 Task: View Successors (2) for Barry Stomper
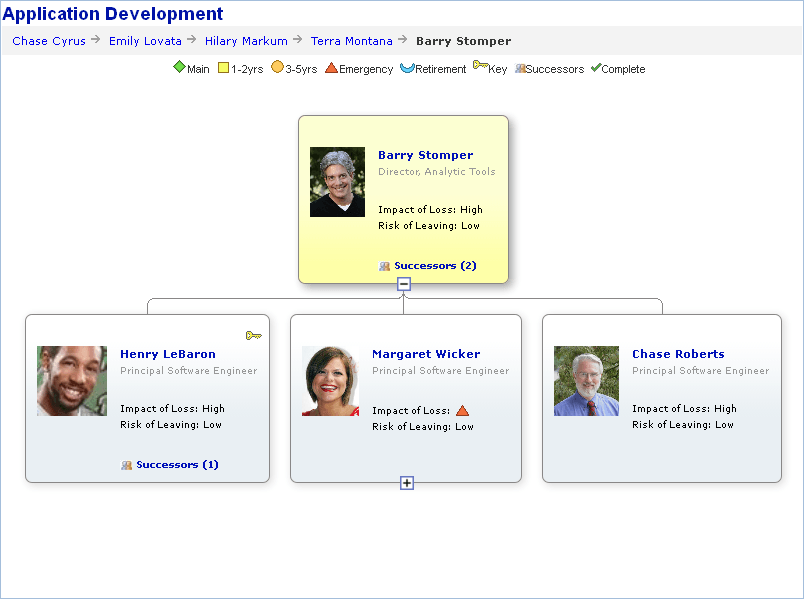pyautogui.click(x=434, y=265)
